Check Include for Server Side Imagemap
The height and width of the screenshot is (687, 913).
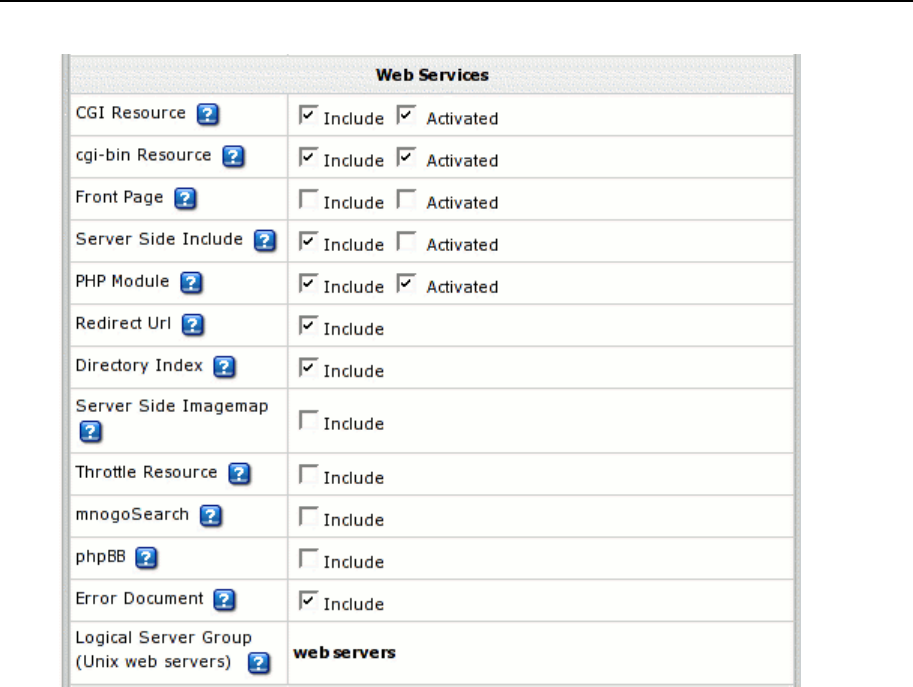(308, 420)
